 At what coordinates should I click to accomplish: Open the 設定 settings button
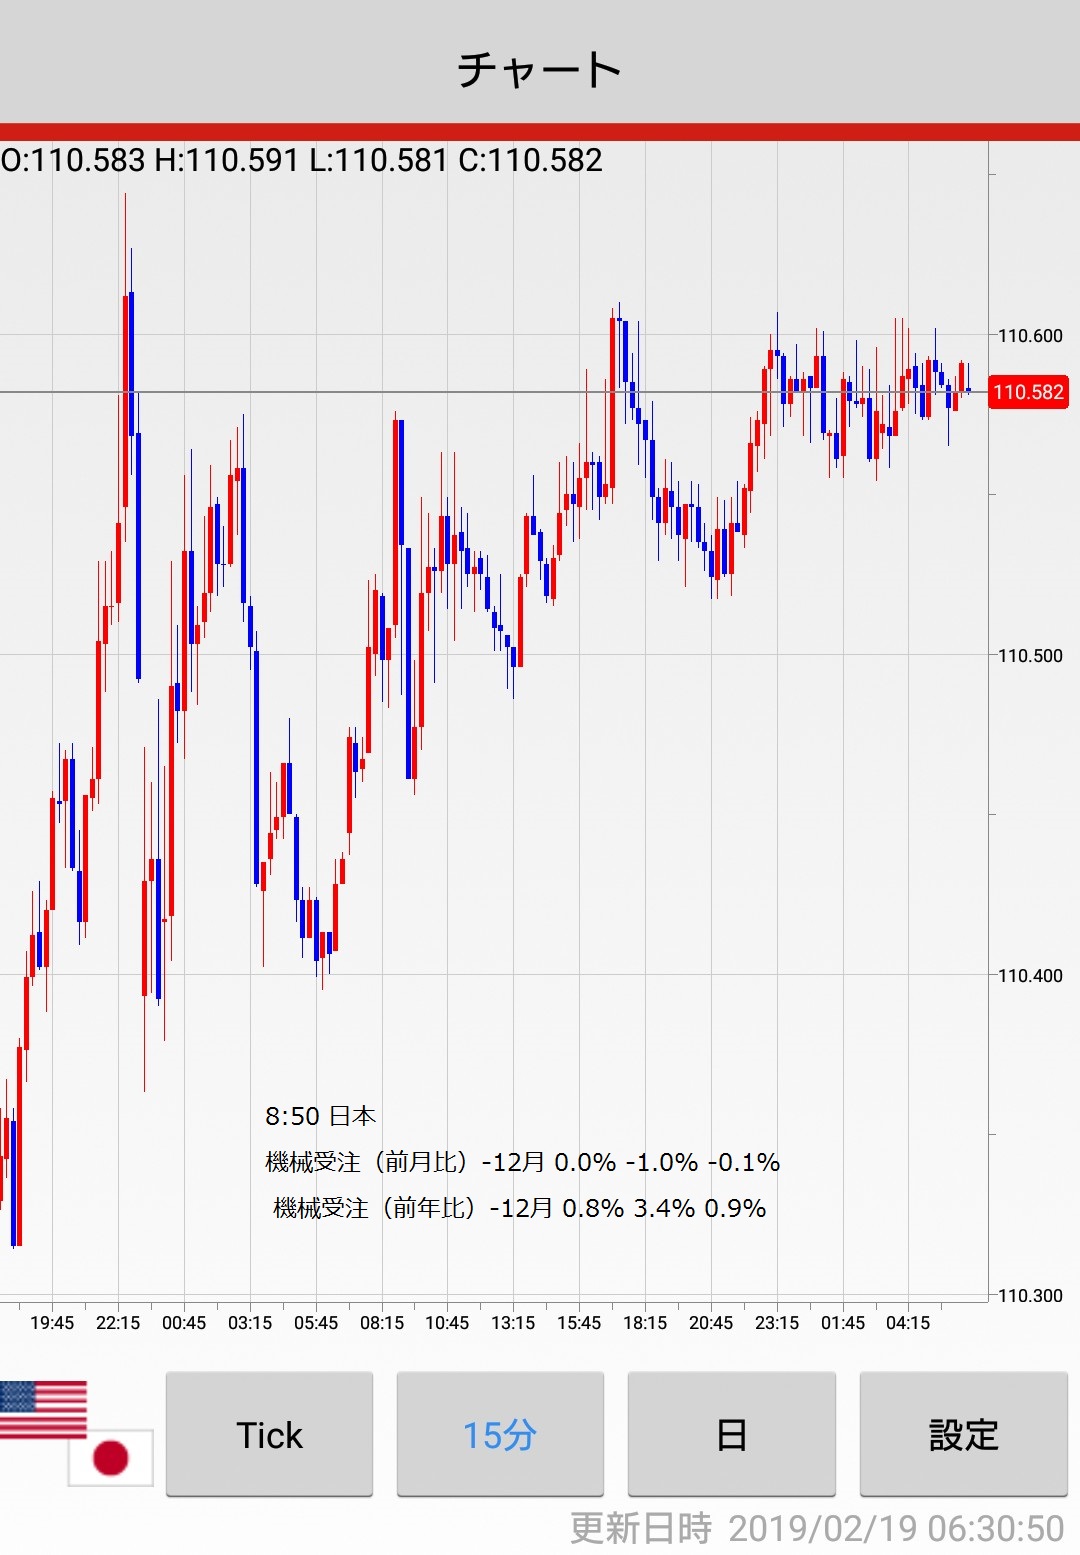(x=963, y=1434)
